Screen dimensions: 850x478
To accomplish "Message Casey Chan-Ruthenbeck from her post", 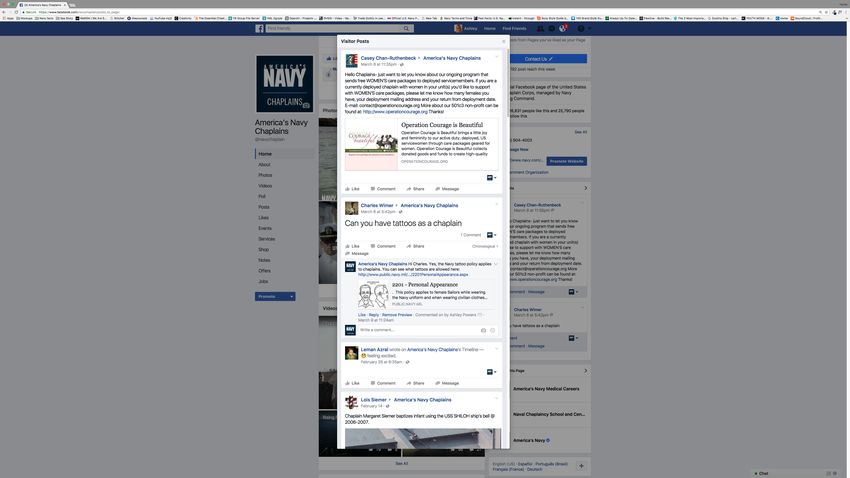I will point(447,189).
